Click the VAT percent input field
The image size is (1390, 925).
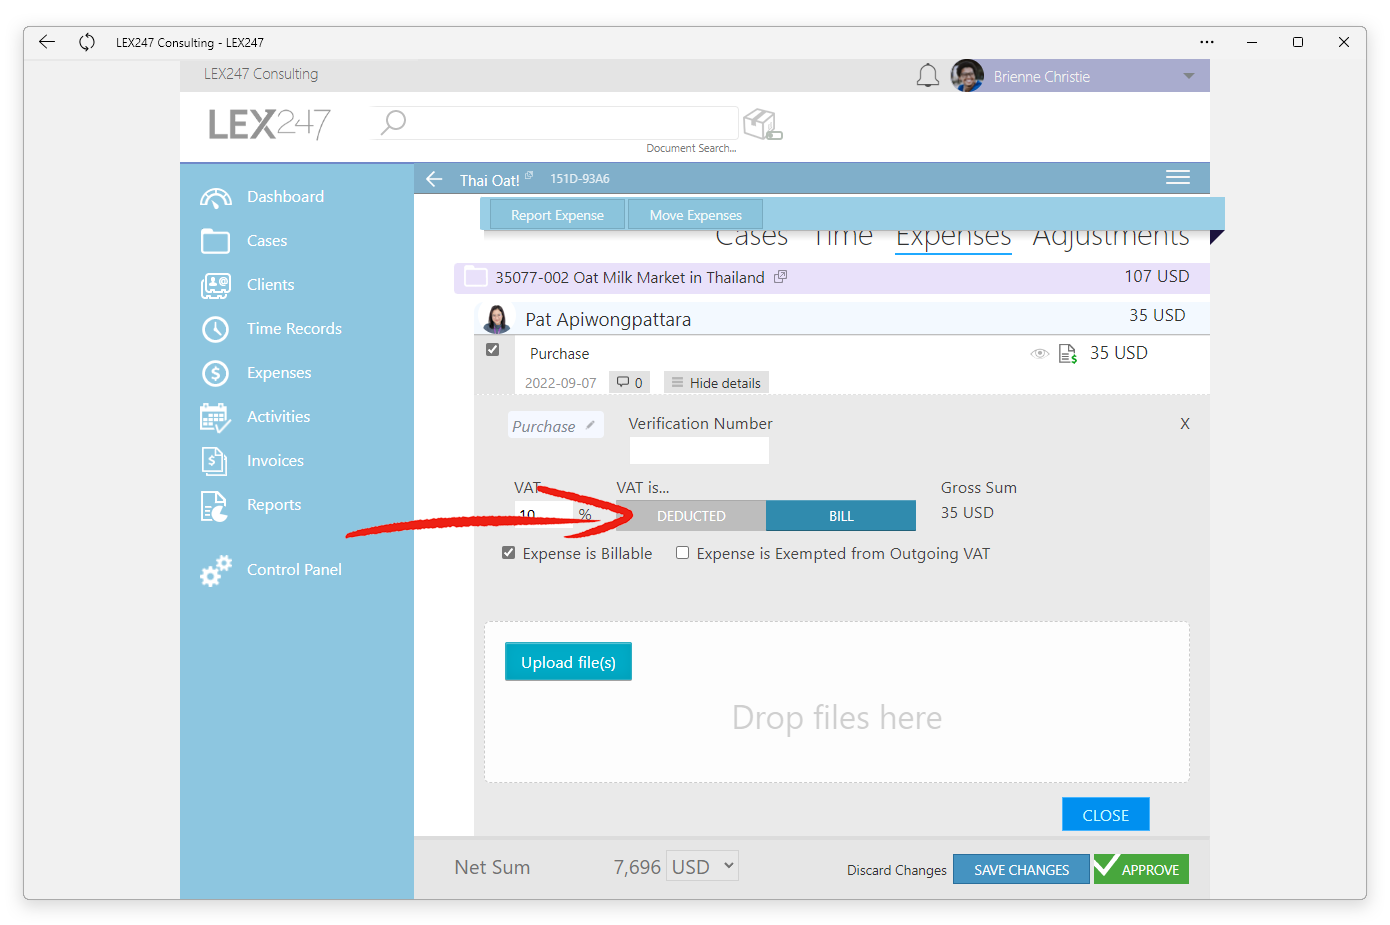point(544,514)
